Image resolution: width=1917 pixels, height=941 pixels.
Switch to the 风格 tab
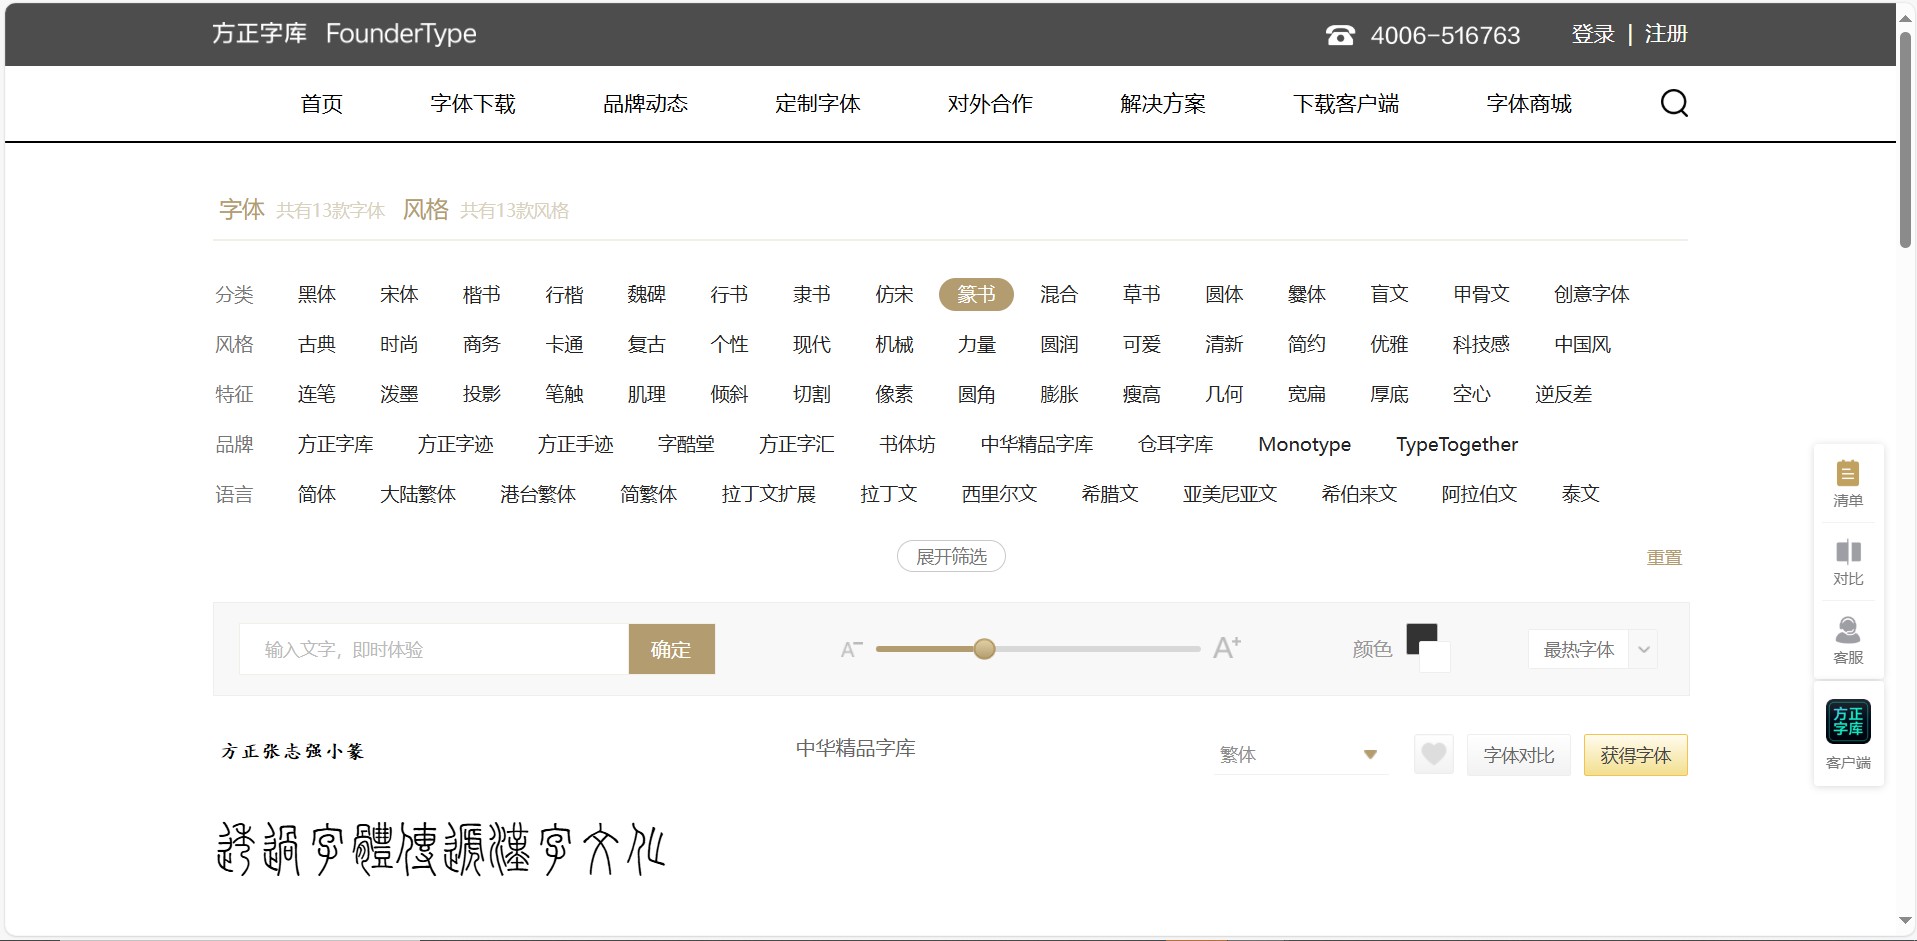pyautogui.click(x=425, y=209)
